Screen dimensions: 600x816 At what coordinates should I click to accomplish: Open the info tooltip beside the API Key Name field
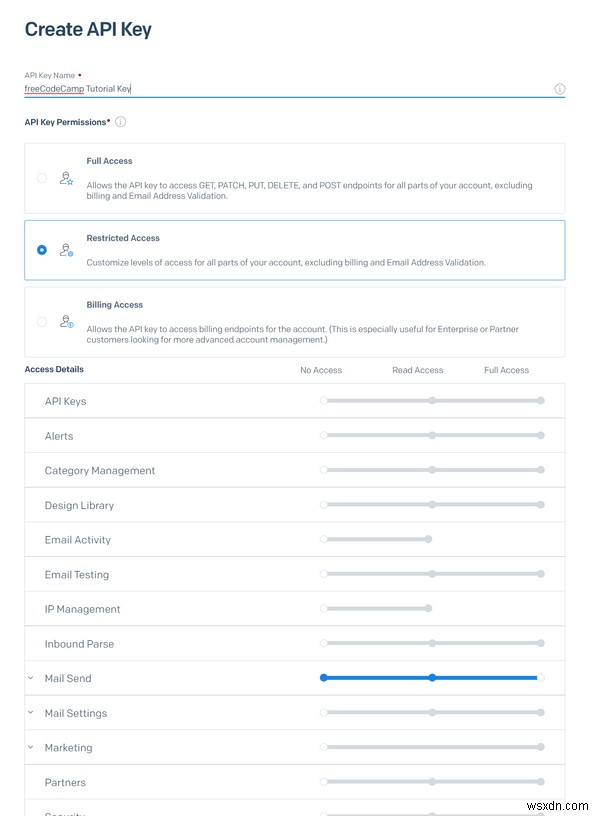[561, 88]
